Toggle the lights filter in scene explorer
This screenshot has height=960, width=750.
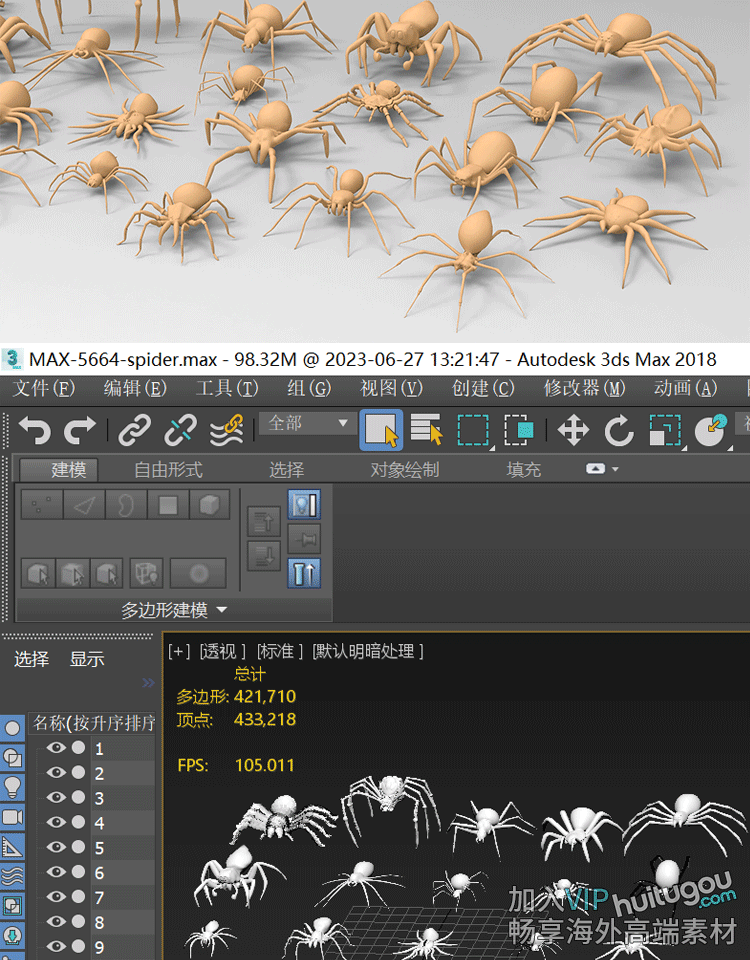[x=13, y=787]
